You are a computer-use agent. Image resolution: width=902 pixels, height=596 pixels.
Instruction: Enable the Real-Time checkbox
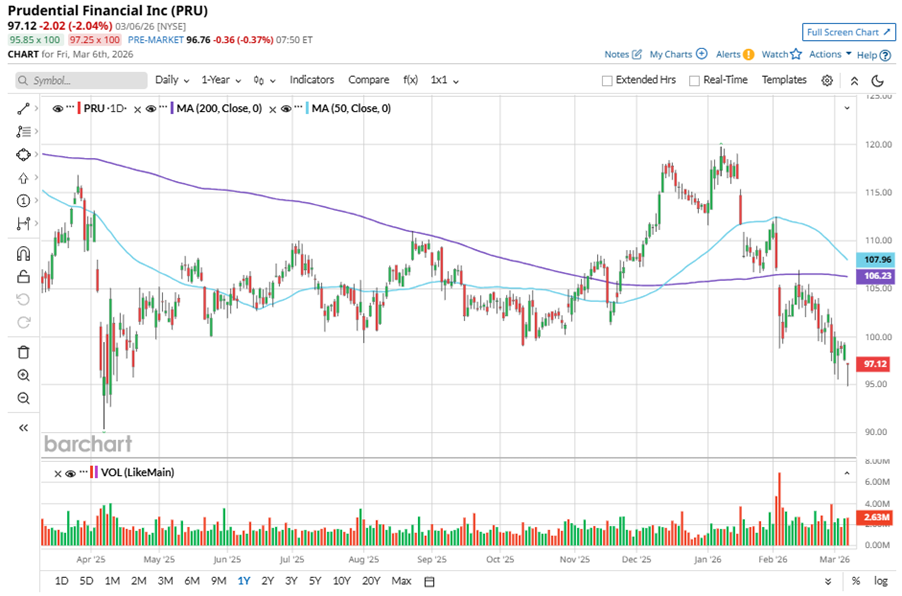pyautogui.click(x=694, y=80)
